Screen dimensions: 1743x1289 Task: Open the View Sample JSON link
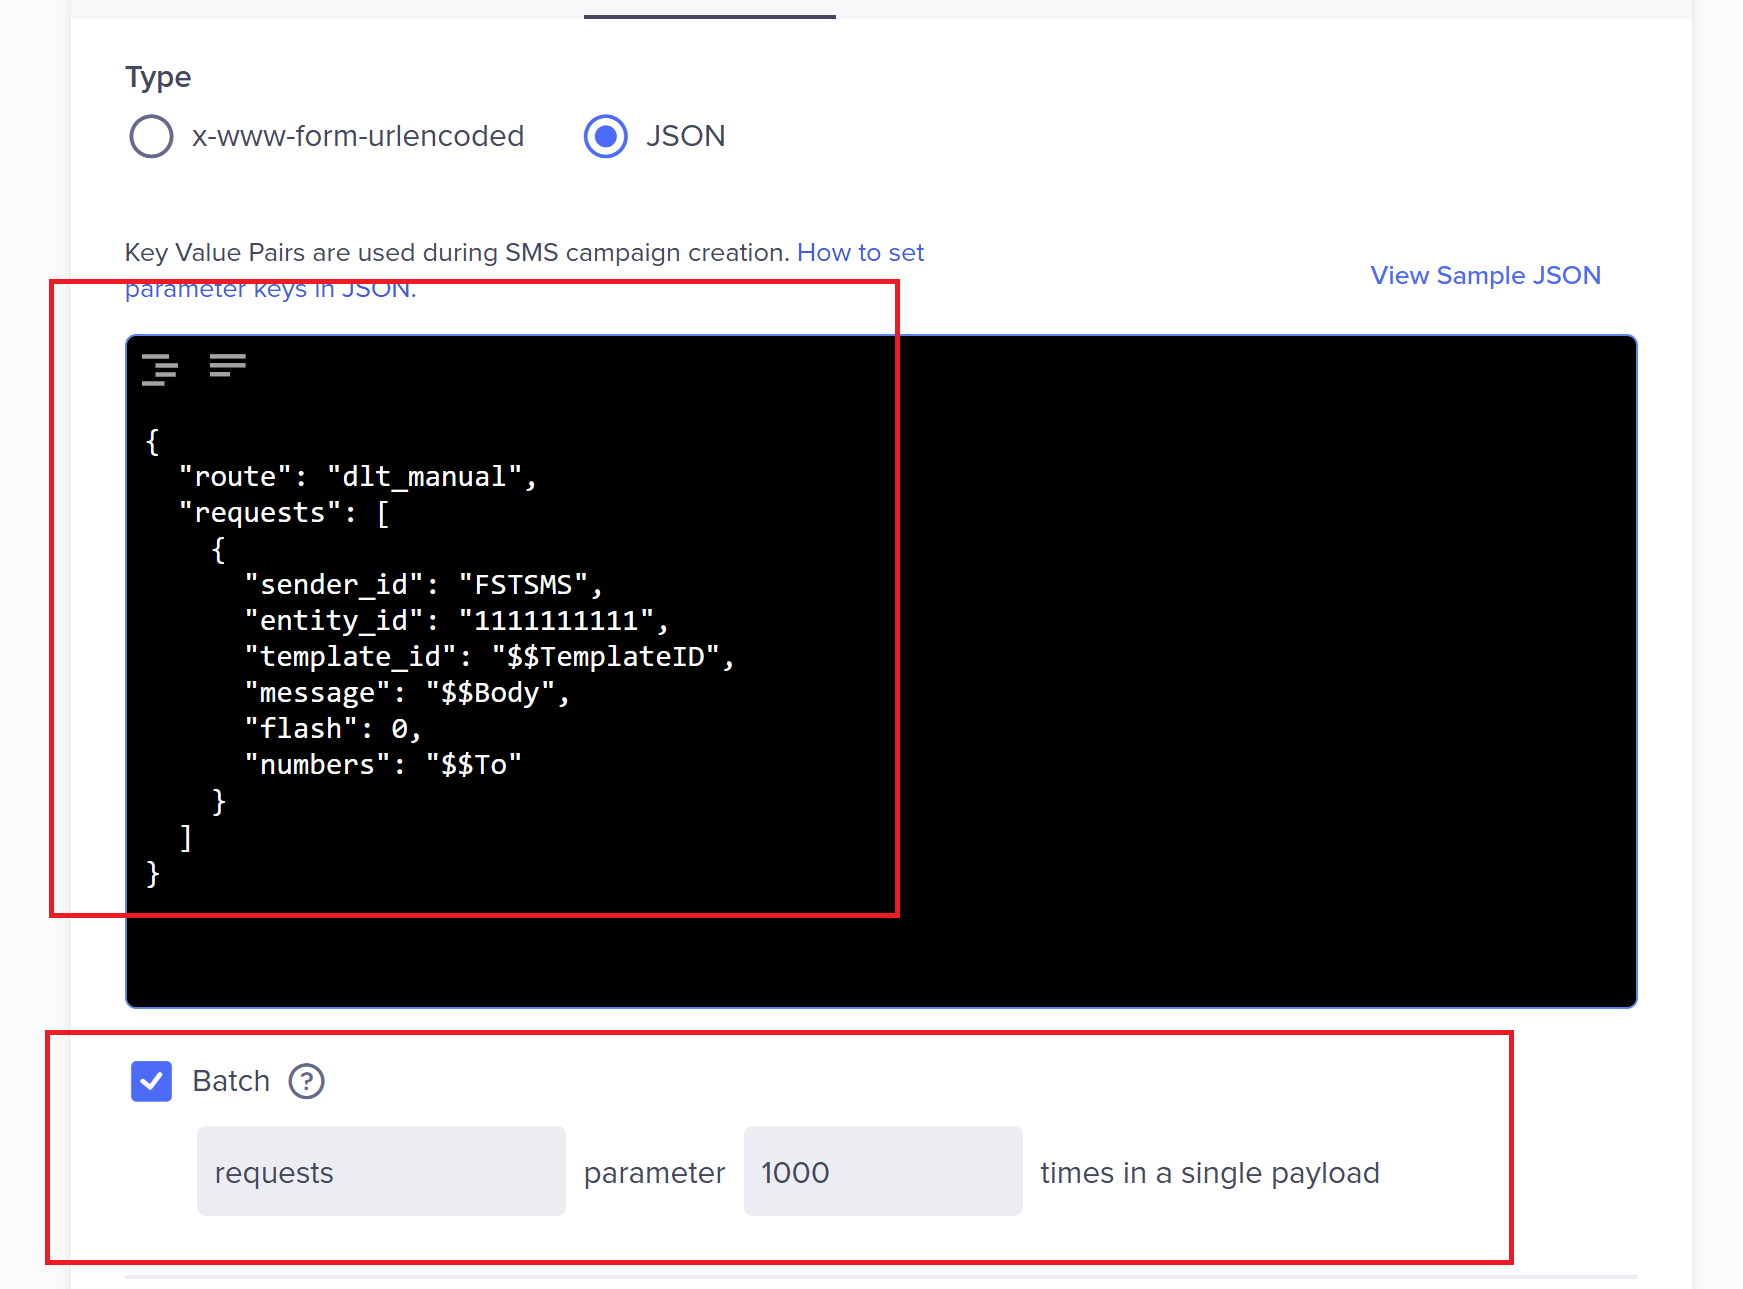(x=1484, y=275)
